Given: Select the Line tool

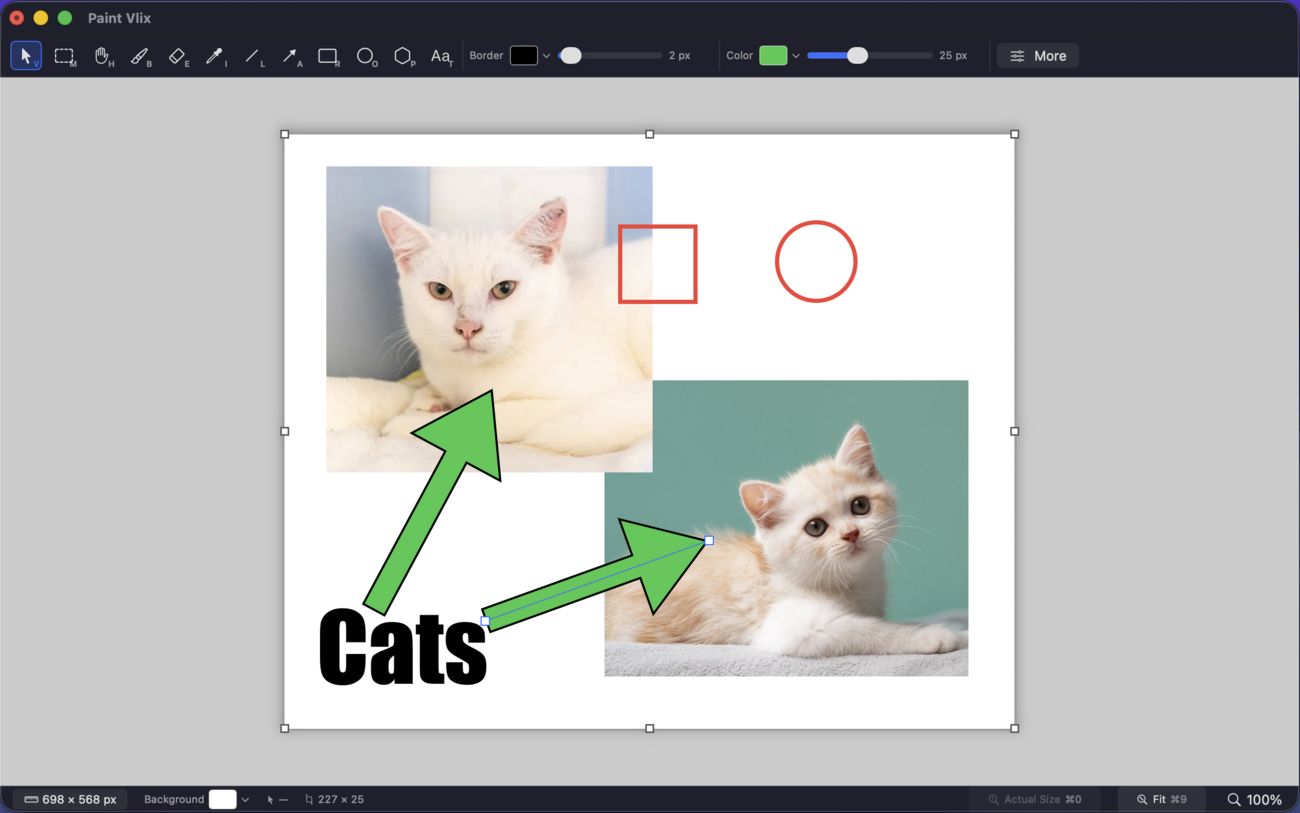Looking at the screenshot, I should [253, 56].
